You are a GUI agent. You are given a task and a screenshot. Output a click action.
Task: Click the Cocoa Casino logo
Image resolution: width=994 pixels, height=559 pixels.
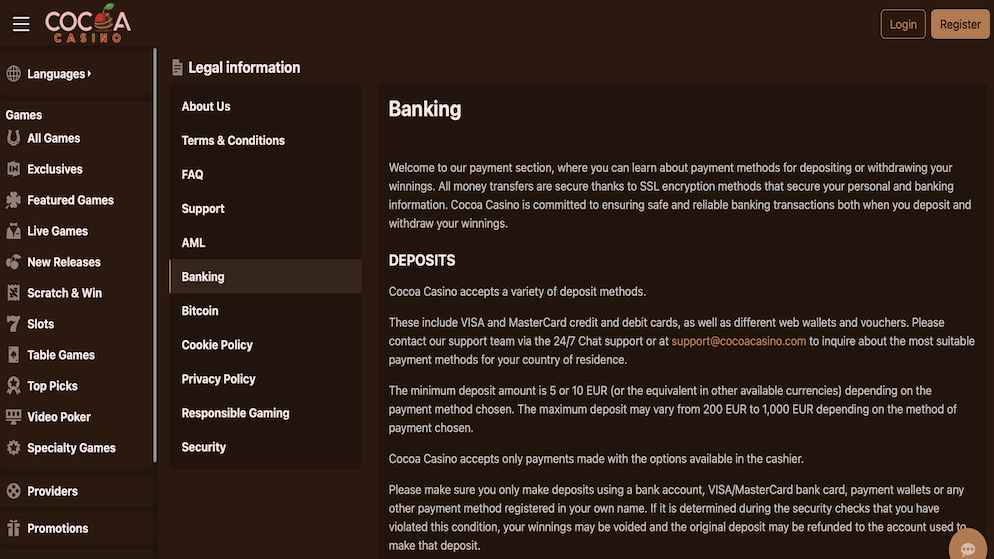[x=88, y=23]
